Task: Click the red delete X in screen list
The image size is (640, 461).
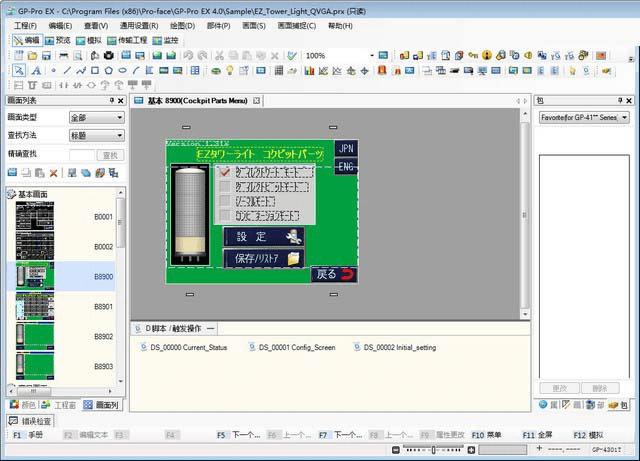Action: point(54,173)
